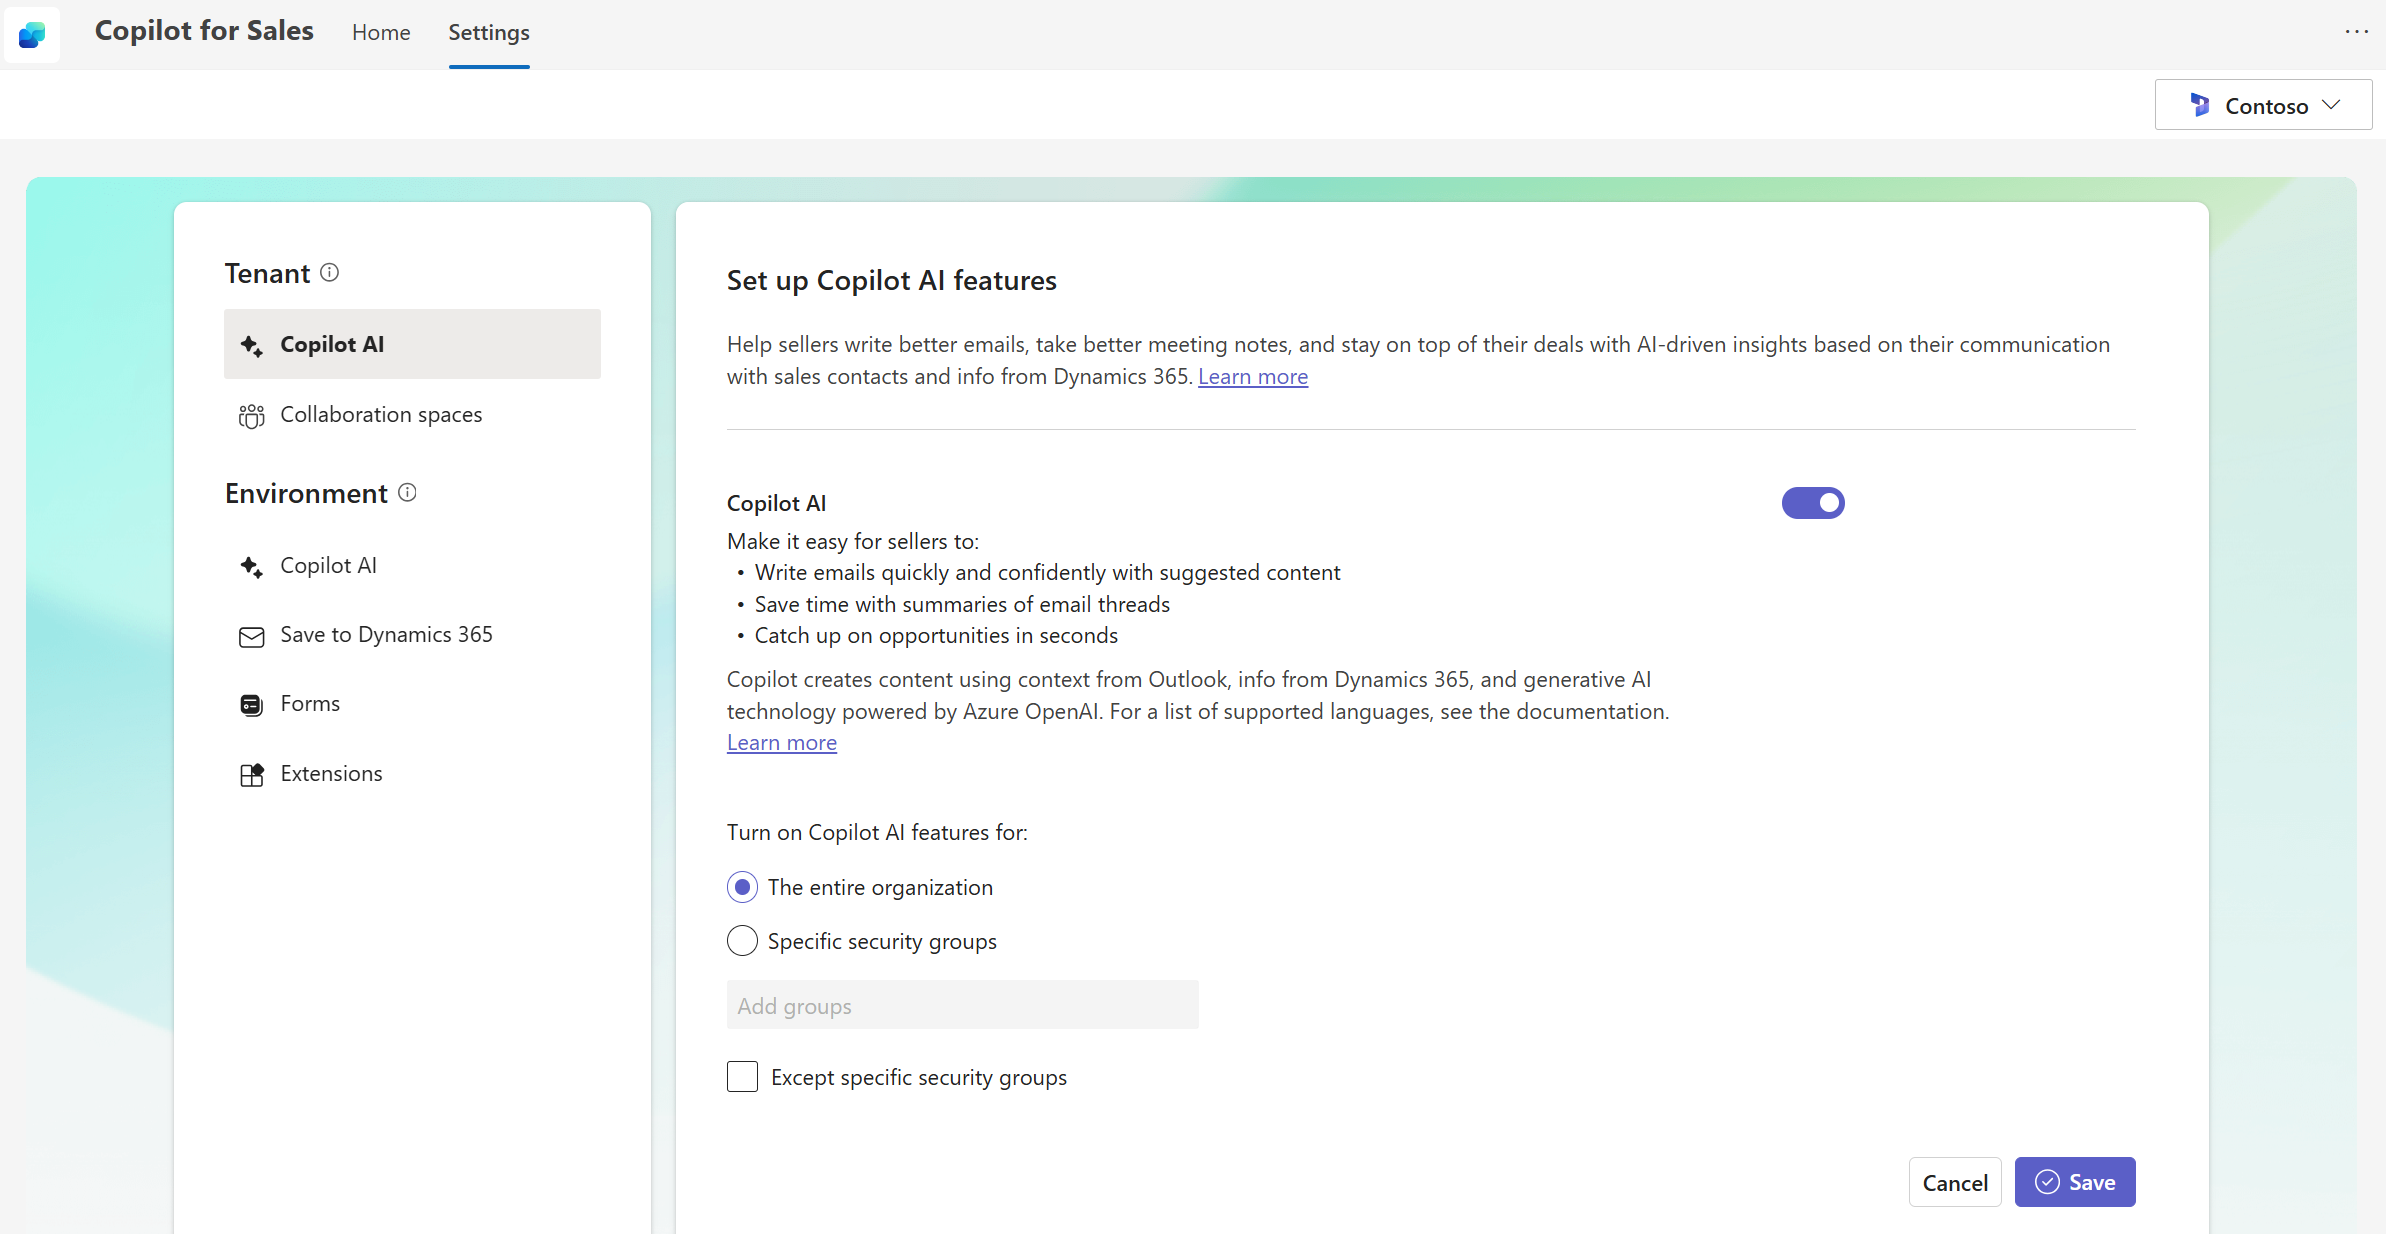Click the Add groups input field

(962, 1006)
